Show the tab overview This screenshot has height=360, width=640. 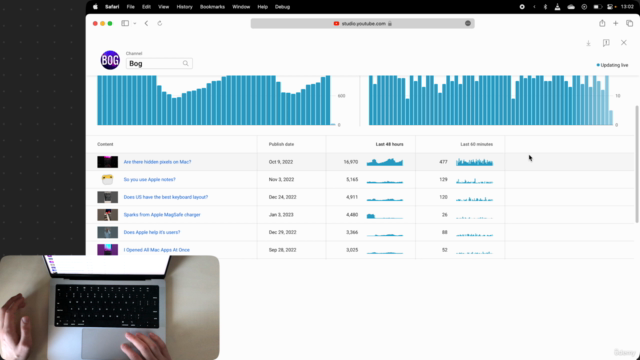tap(629, 23)
